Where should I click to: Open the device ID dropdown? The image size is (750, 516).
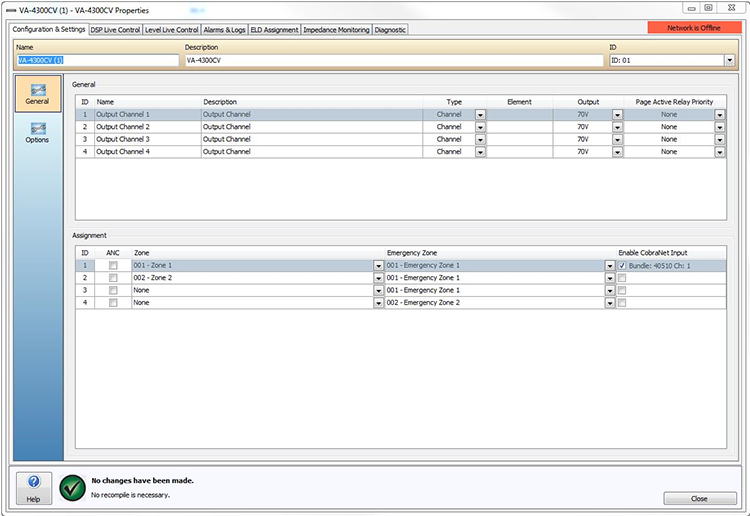tap(729, 60)
